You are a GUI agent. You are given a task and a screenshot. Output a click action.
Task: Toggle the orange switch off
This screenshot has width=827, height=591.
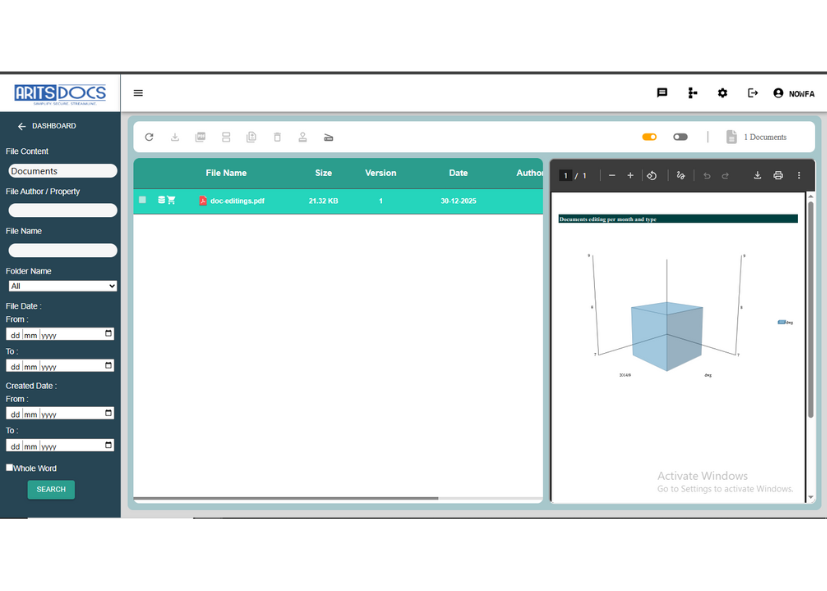(649, 137)
